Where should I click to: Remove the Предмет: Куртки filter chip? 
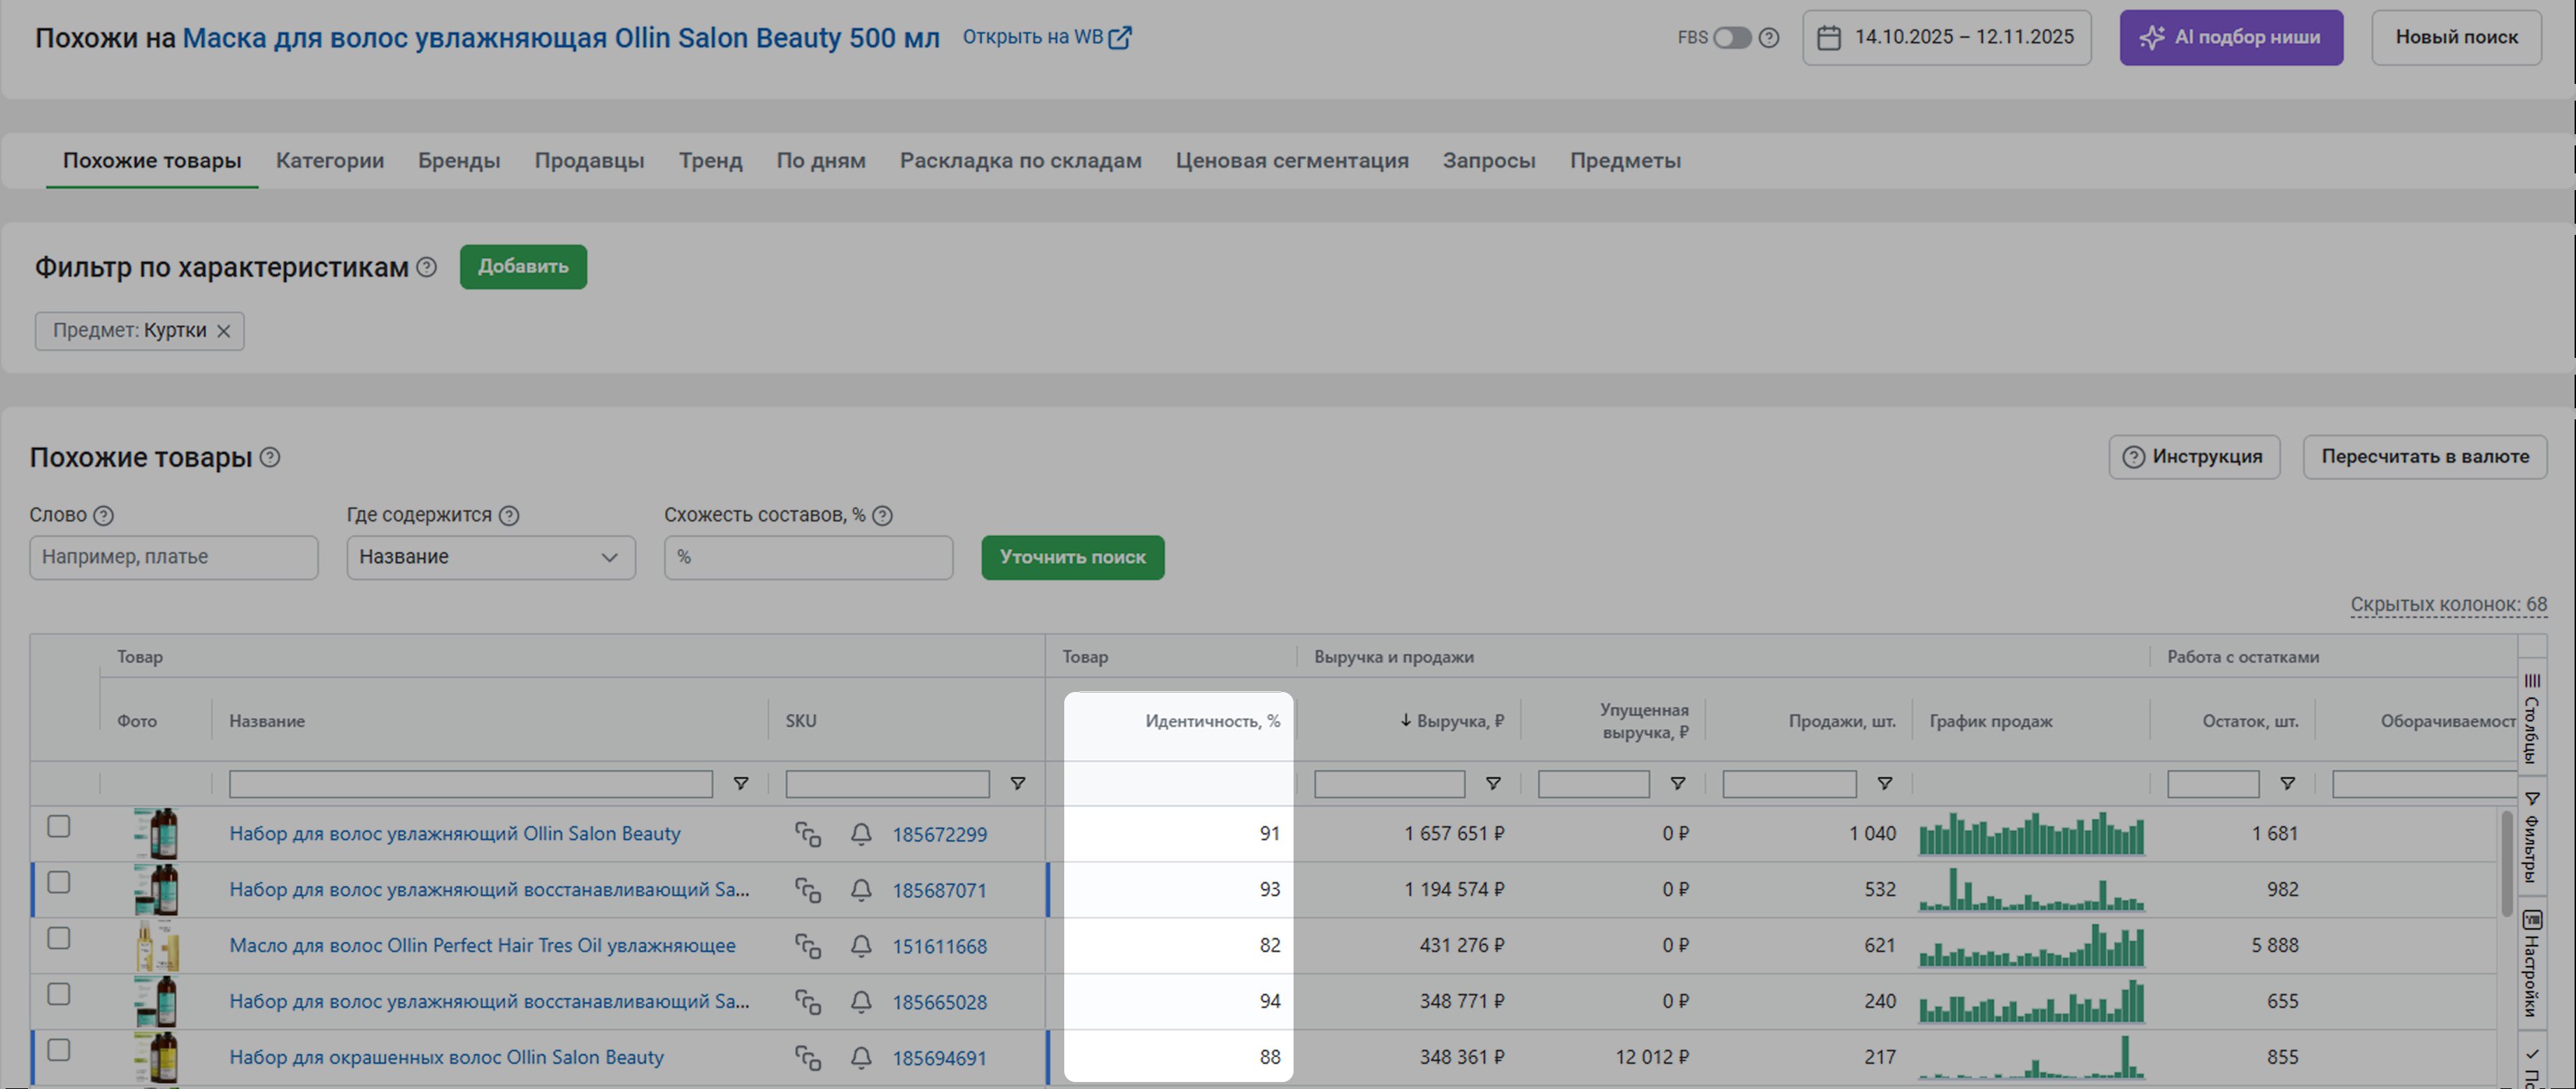(x=224, y=331)
